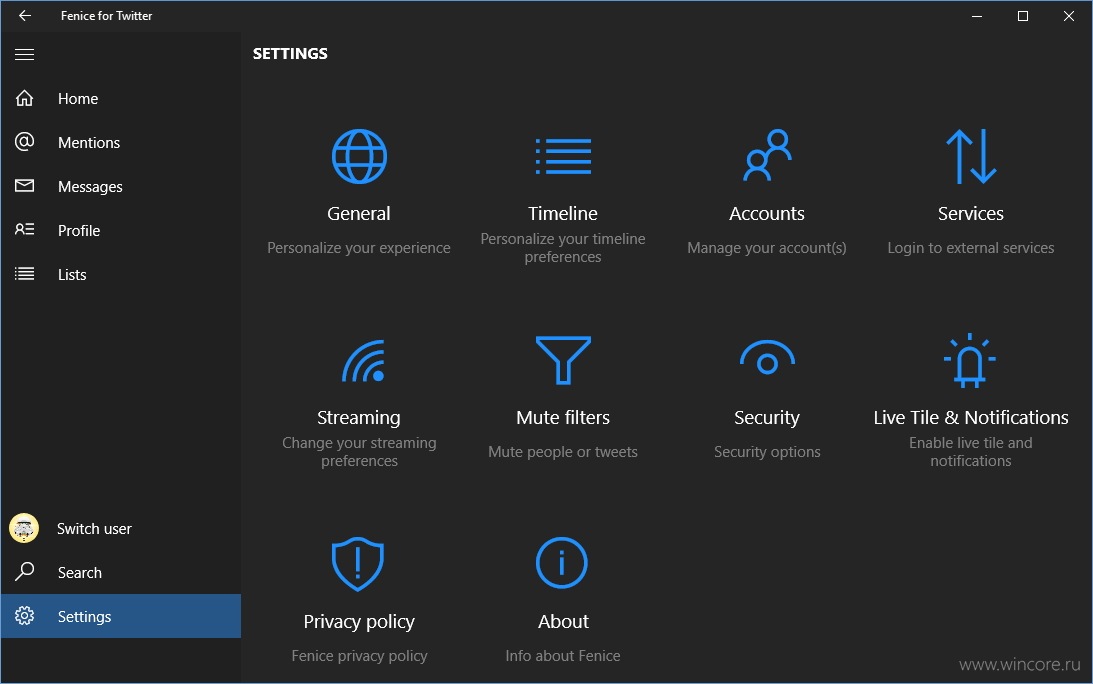Click "Enable live tile and notifications" description

[971, 452]
